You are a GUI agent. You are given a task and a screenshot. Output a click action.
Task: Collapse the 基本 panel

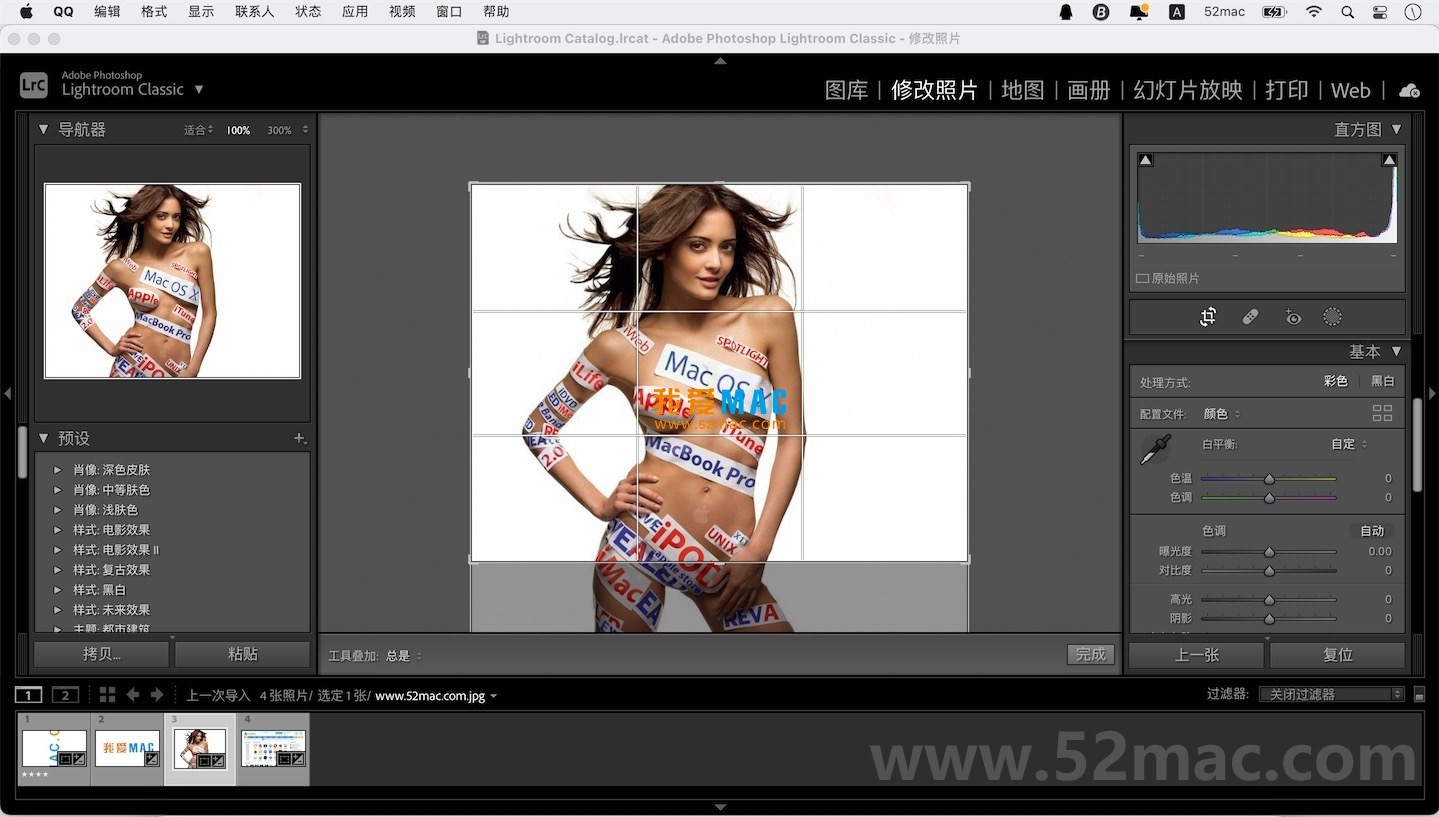(1397, 351)
